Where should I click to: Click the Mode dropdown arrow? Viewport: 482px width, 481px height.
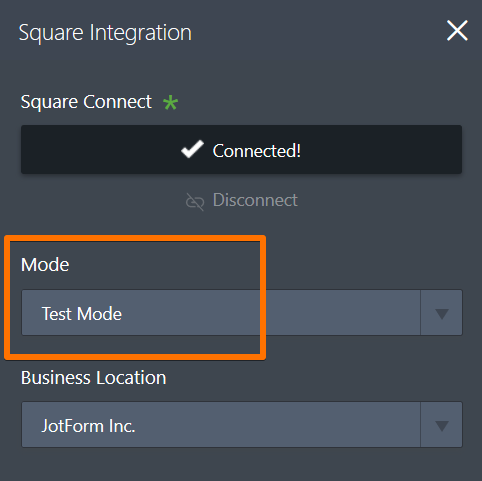tap(441, 313)
